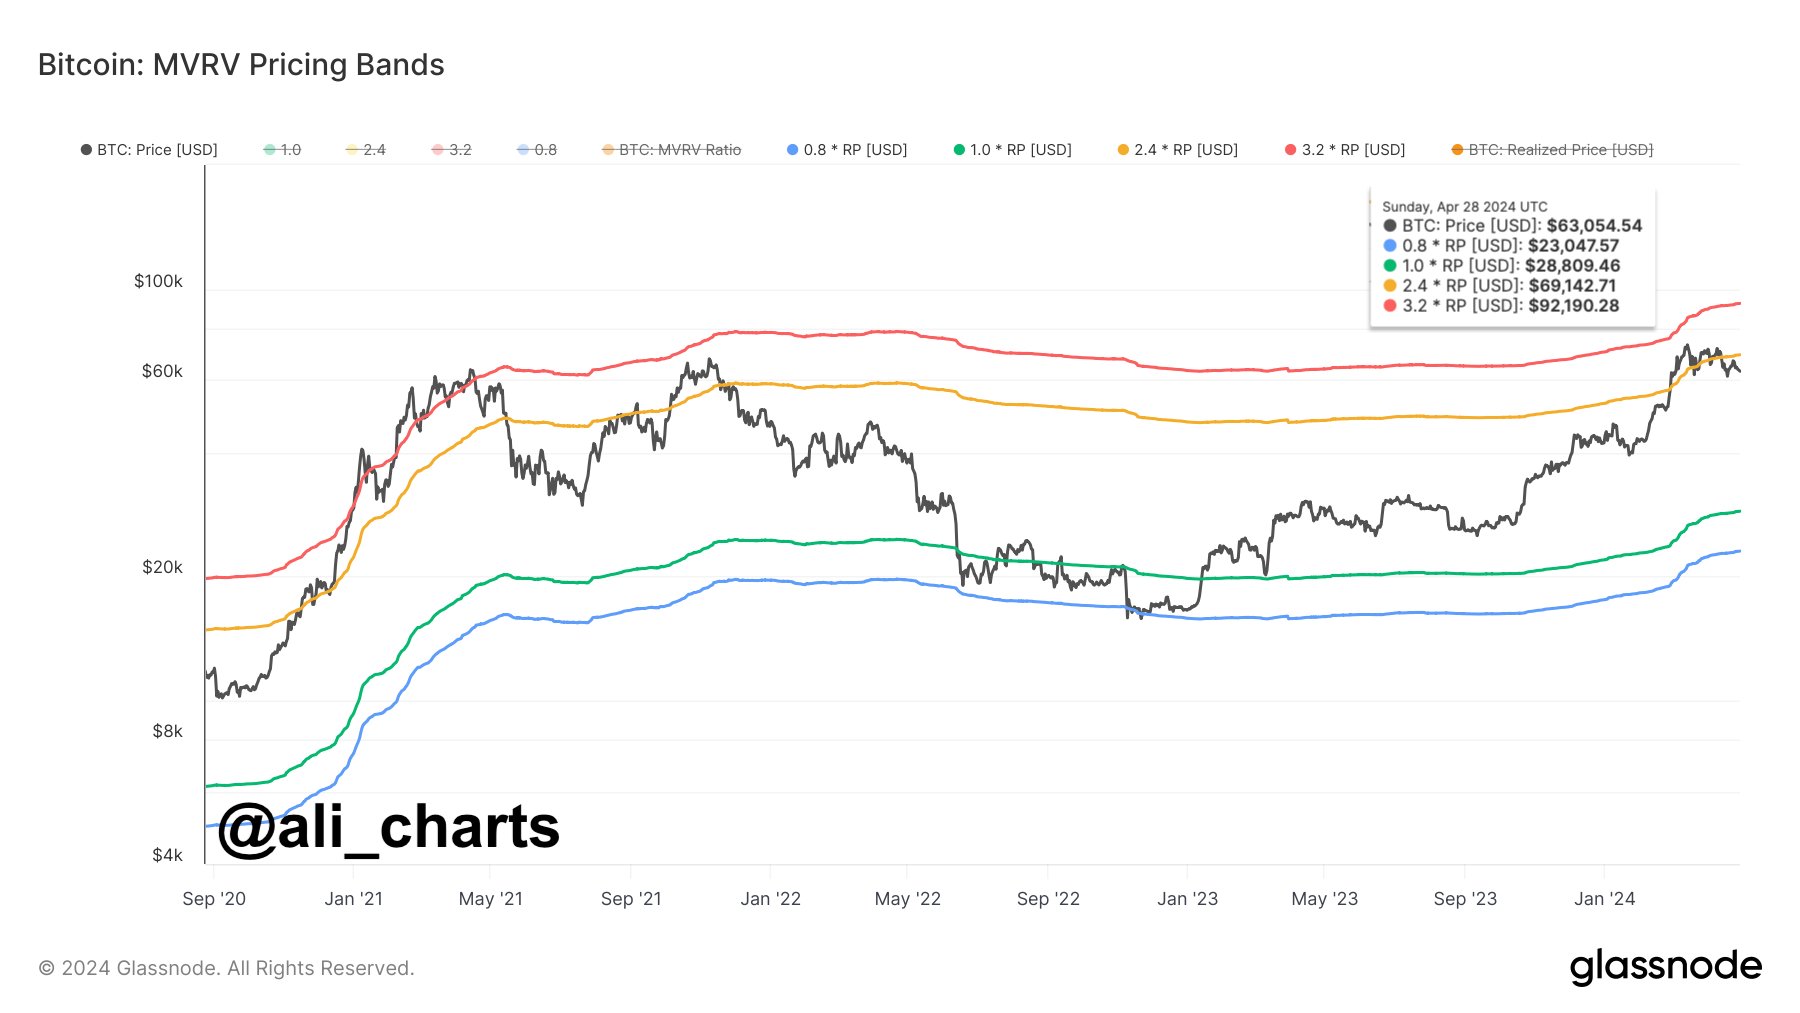Viewport: 1800px width, 1013px height.
Task: Click tooltip date Sunday, Apr 28 2024 UTC
Action: click(x=1464, y=207)
